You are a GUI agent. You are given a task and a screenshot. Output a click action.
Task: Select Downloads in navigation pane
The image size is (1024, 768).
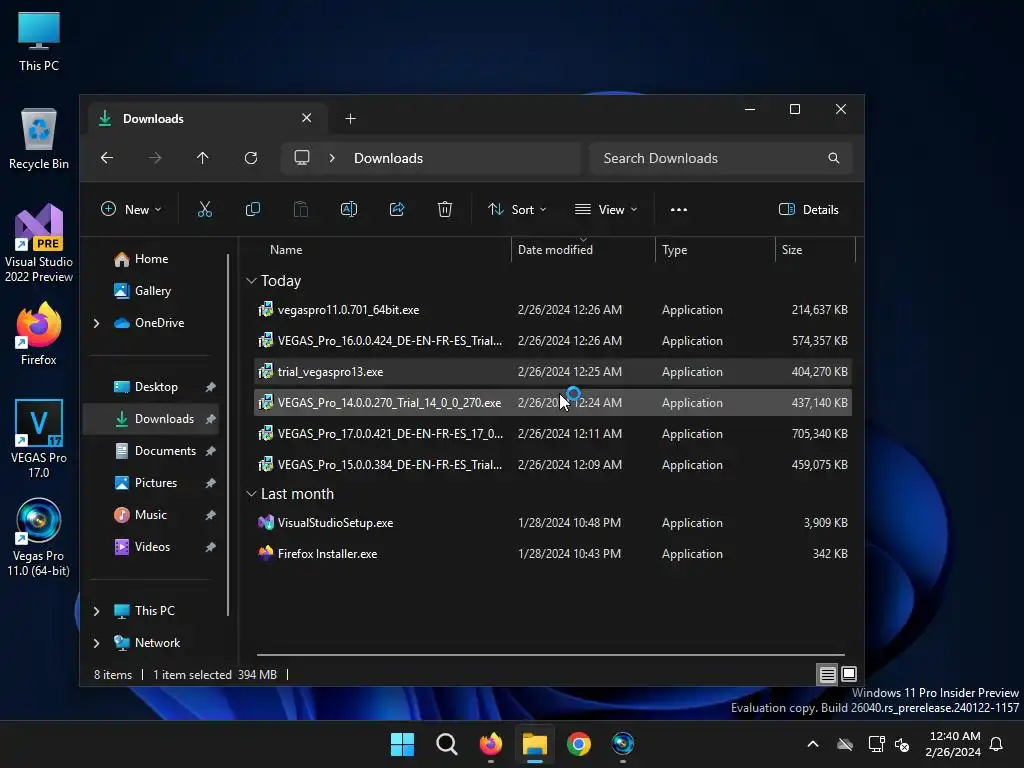[x=151, y=419]
